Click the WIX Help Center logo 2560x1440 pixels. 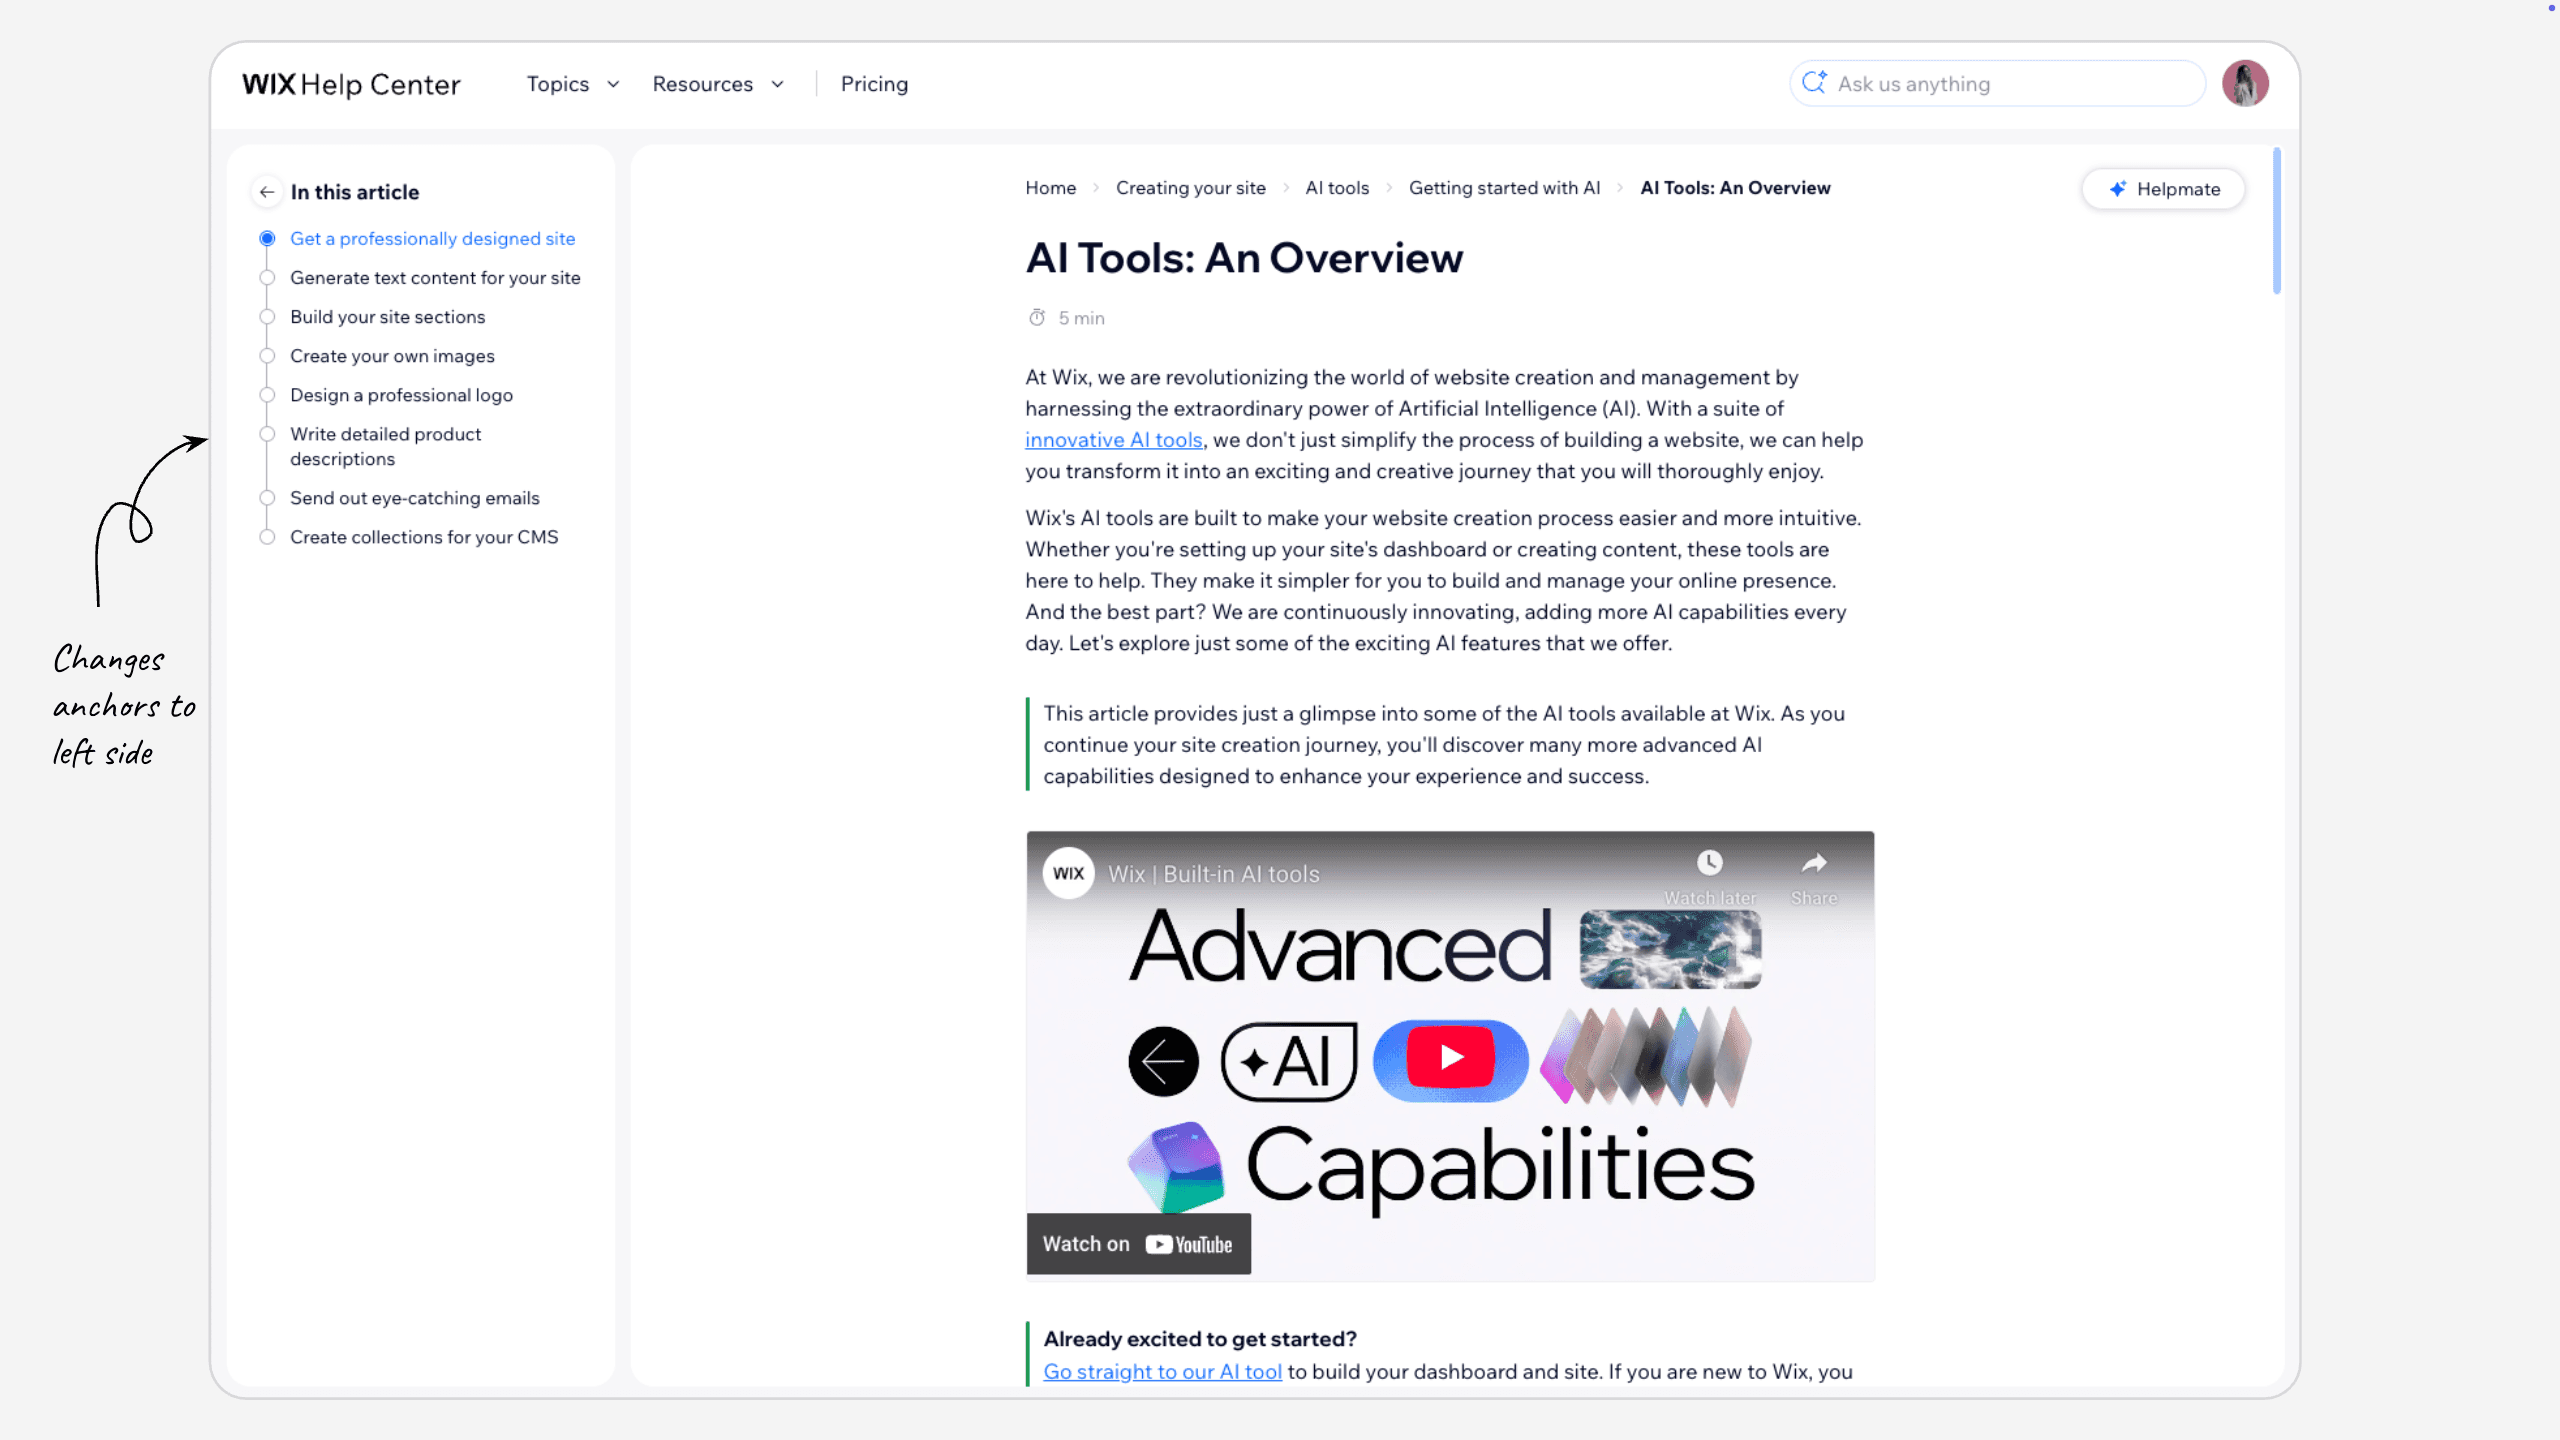[351, 84]
